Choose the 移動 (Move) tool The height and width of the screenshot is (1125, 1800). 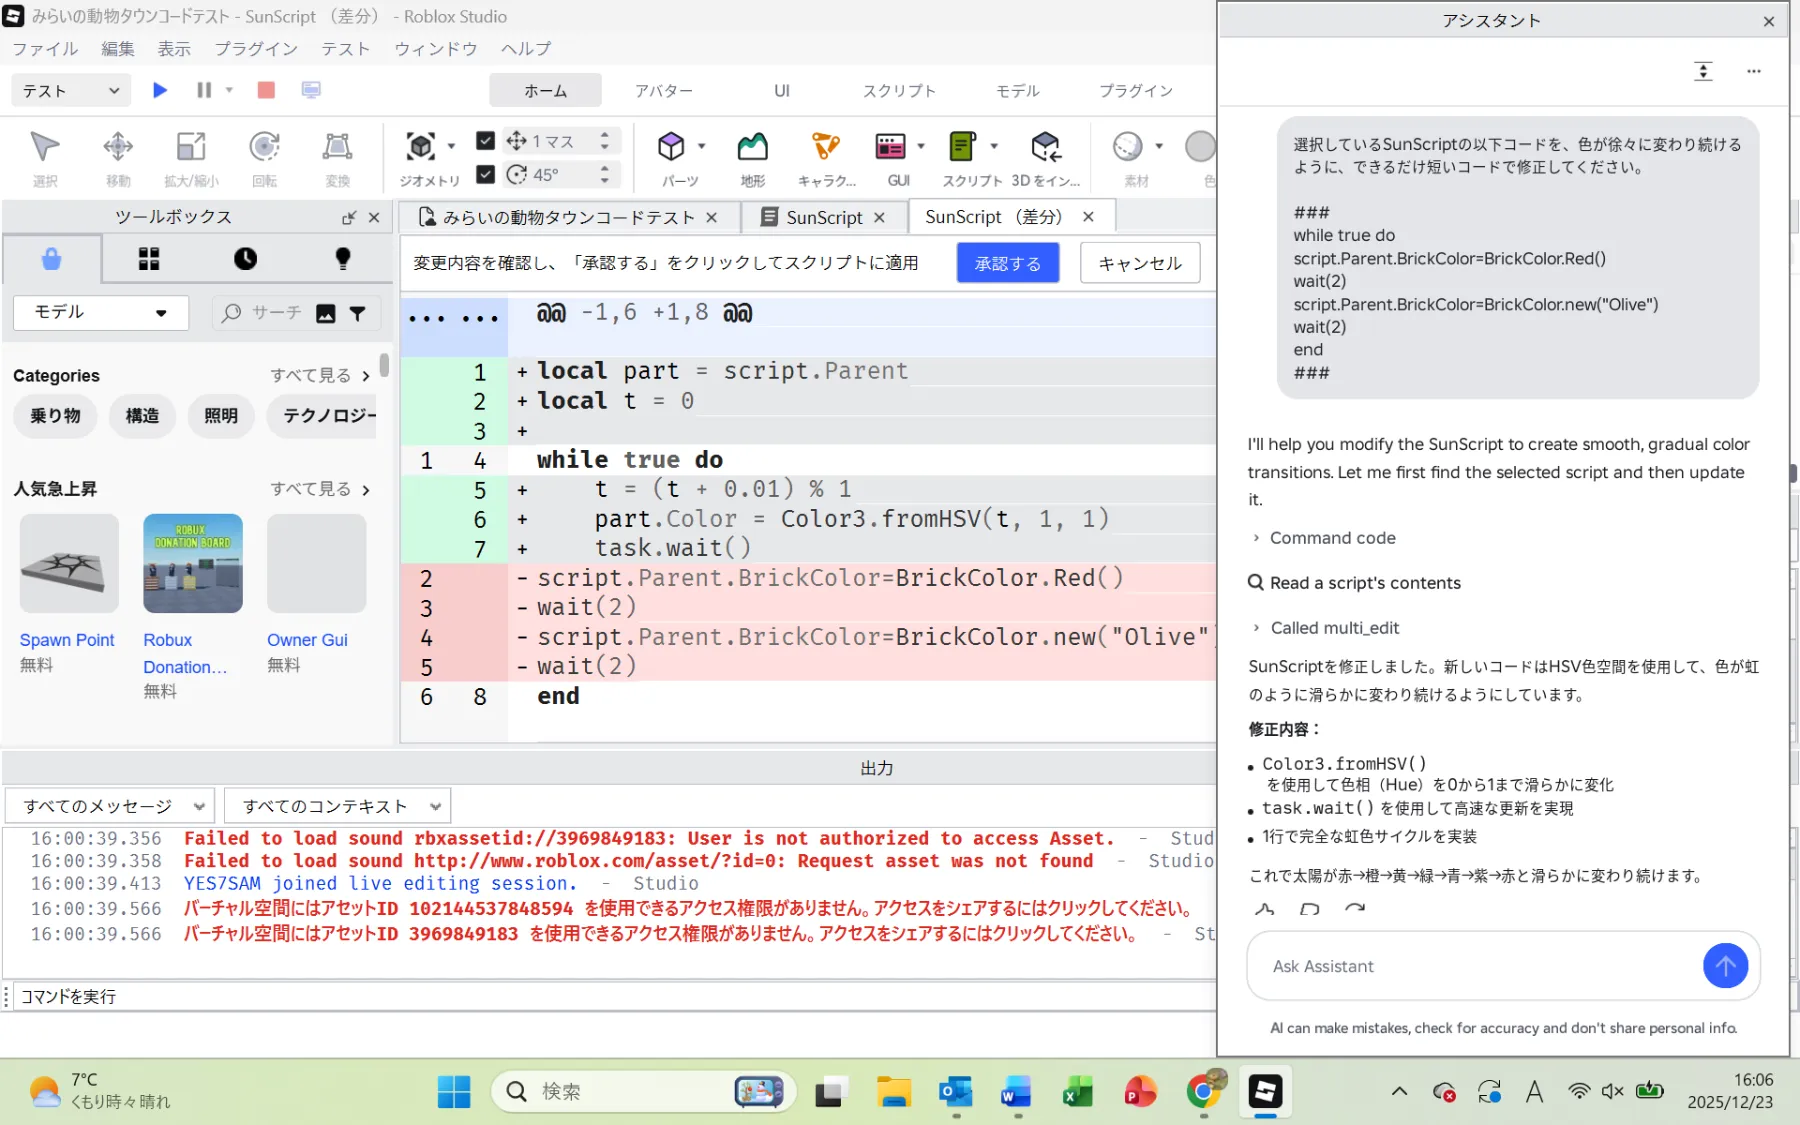click(x=118, y=158)
